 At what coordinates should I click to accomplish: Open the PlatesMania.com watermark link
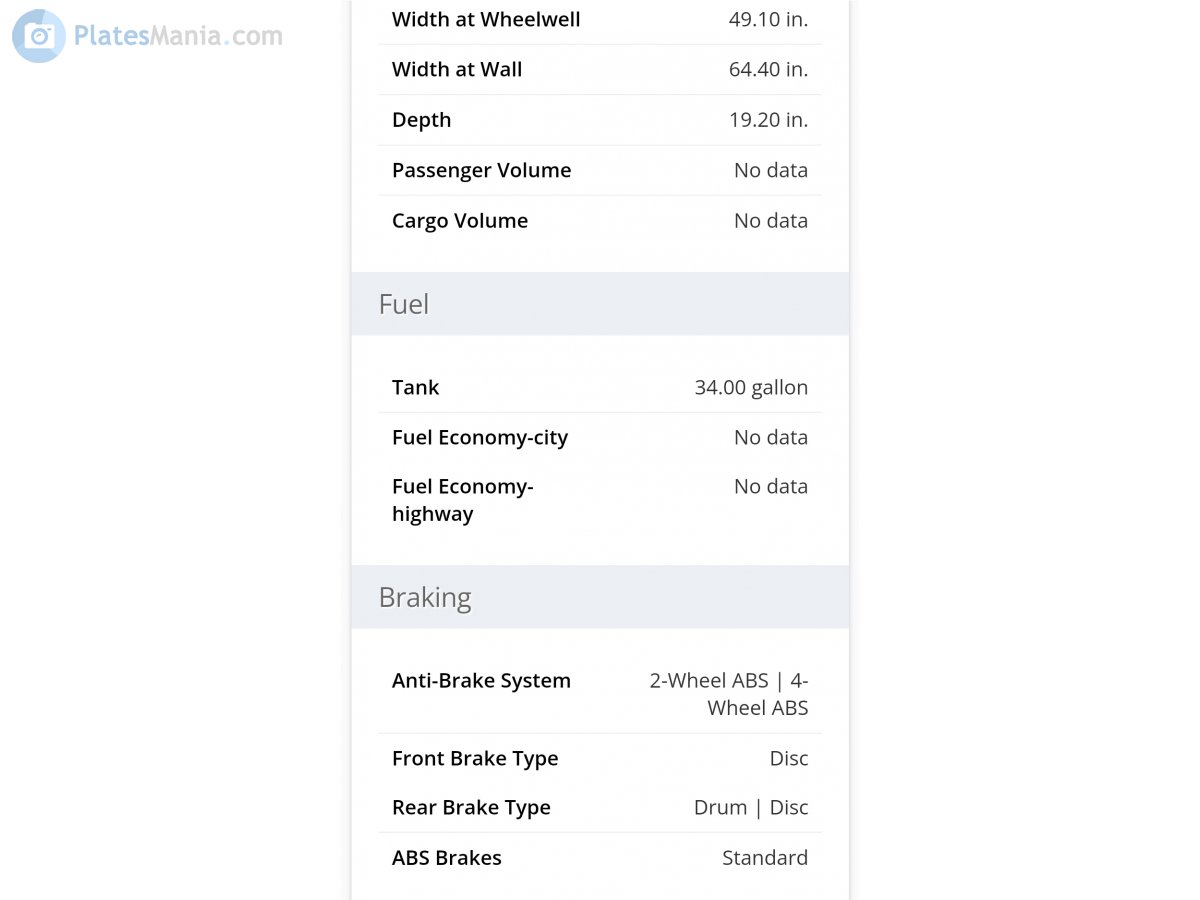tap(178, 37)
